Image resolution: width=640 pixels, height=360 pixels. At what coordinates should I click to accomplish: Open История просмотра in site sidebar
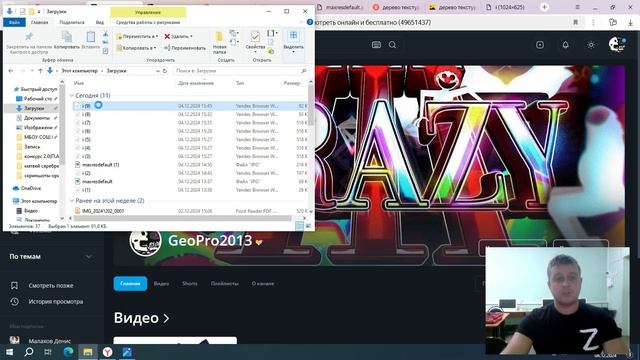pos(47,302)
